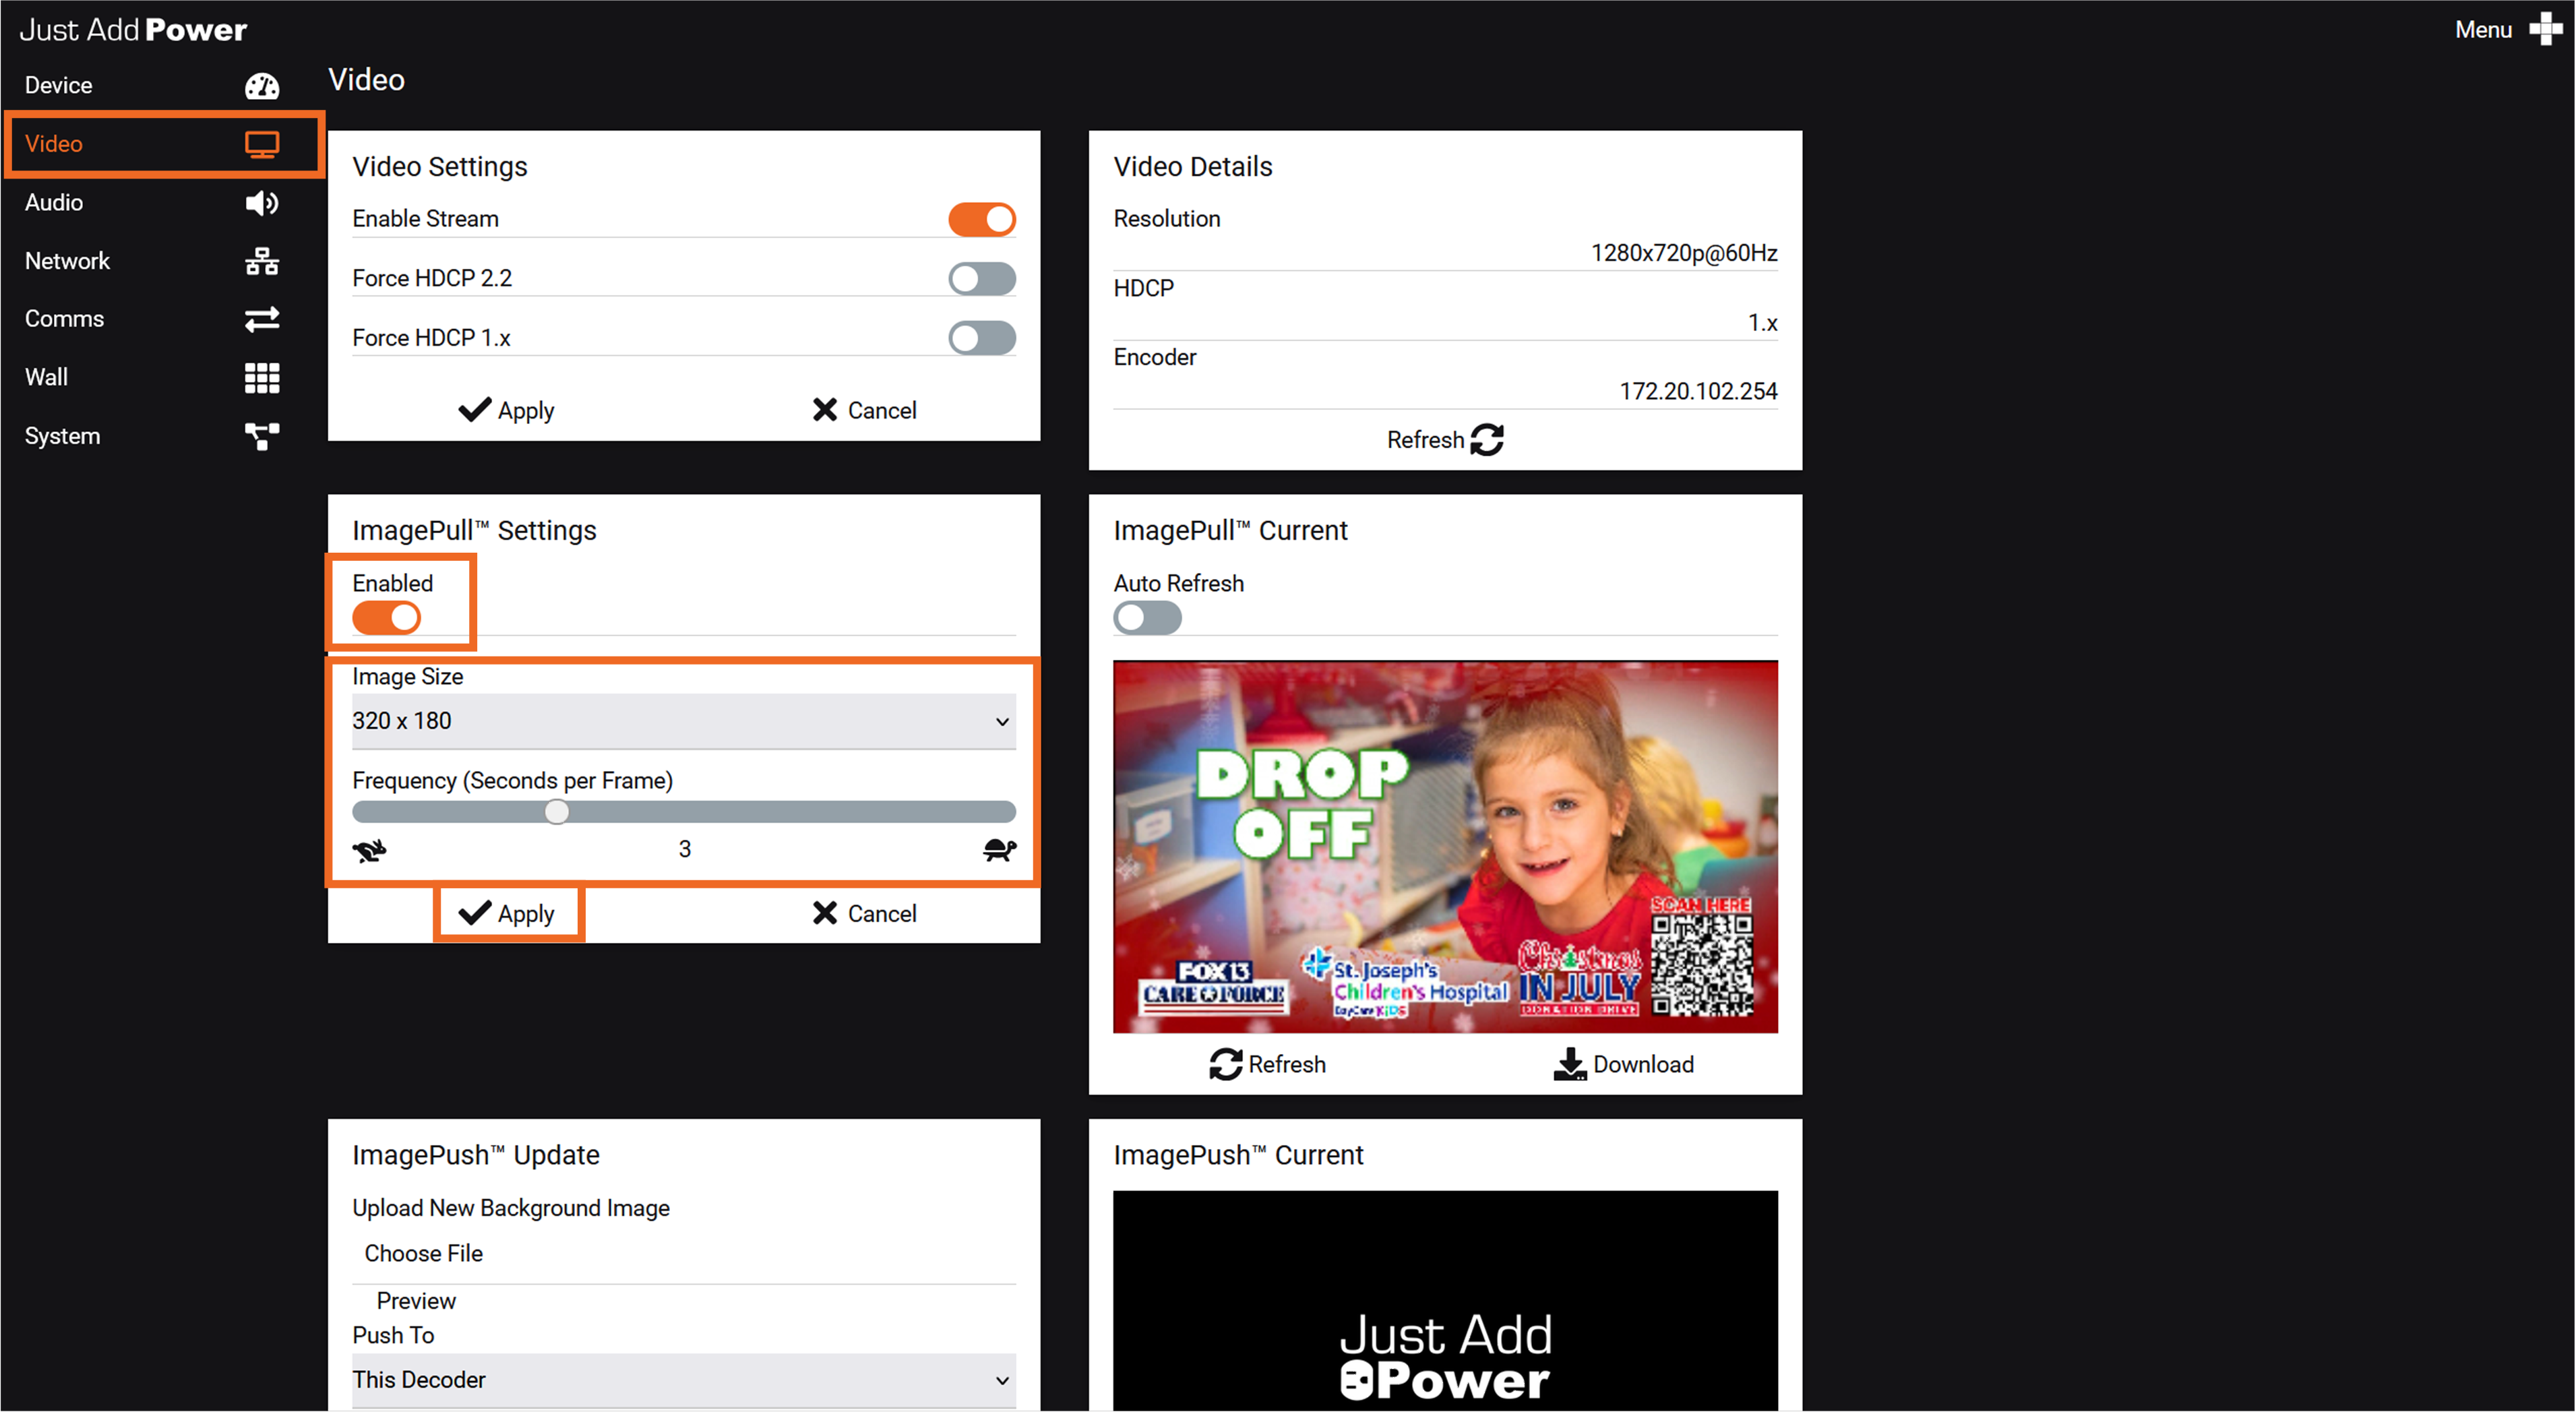
Task: Click the Frequency slider handle
Action: click(x=557, y=812)
